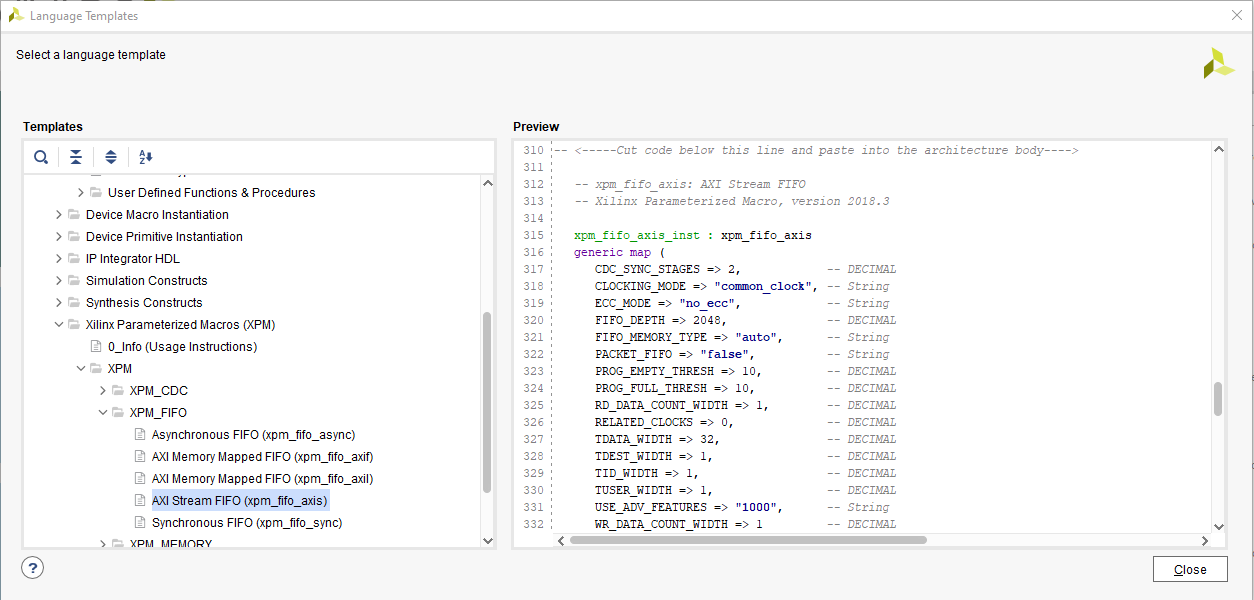The image size is (1254, 600).
Task: Click folder icon of XPM_FIFO
Action: (x=118, y=413)
